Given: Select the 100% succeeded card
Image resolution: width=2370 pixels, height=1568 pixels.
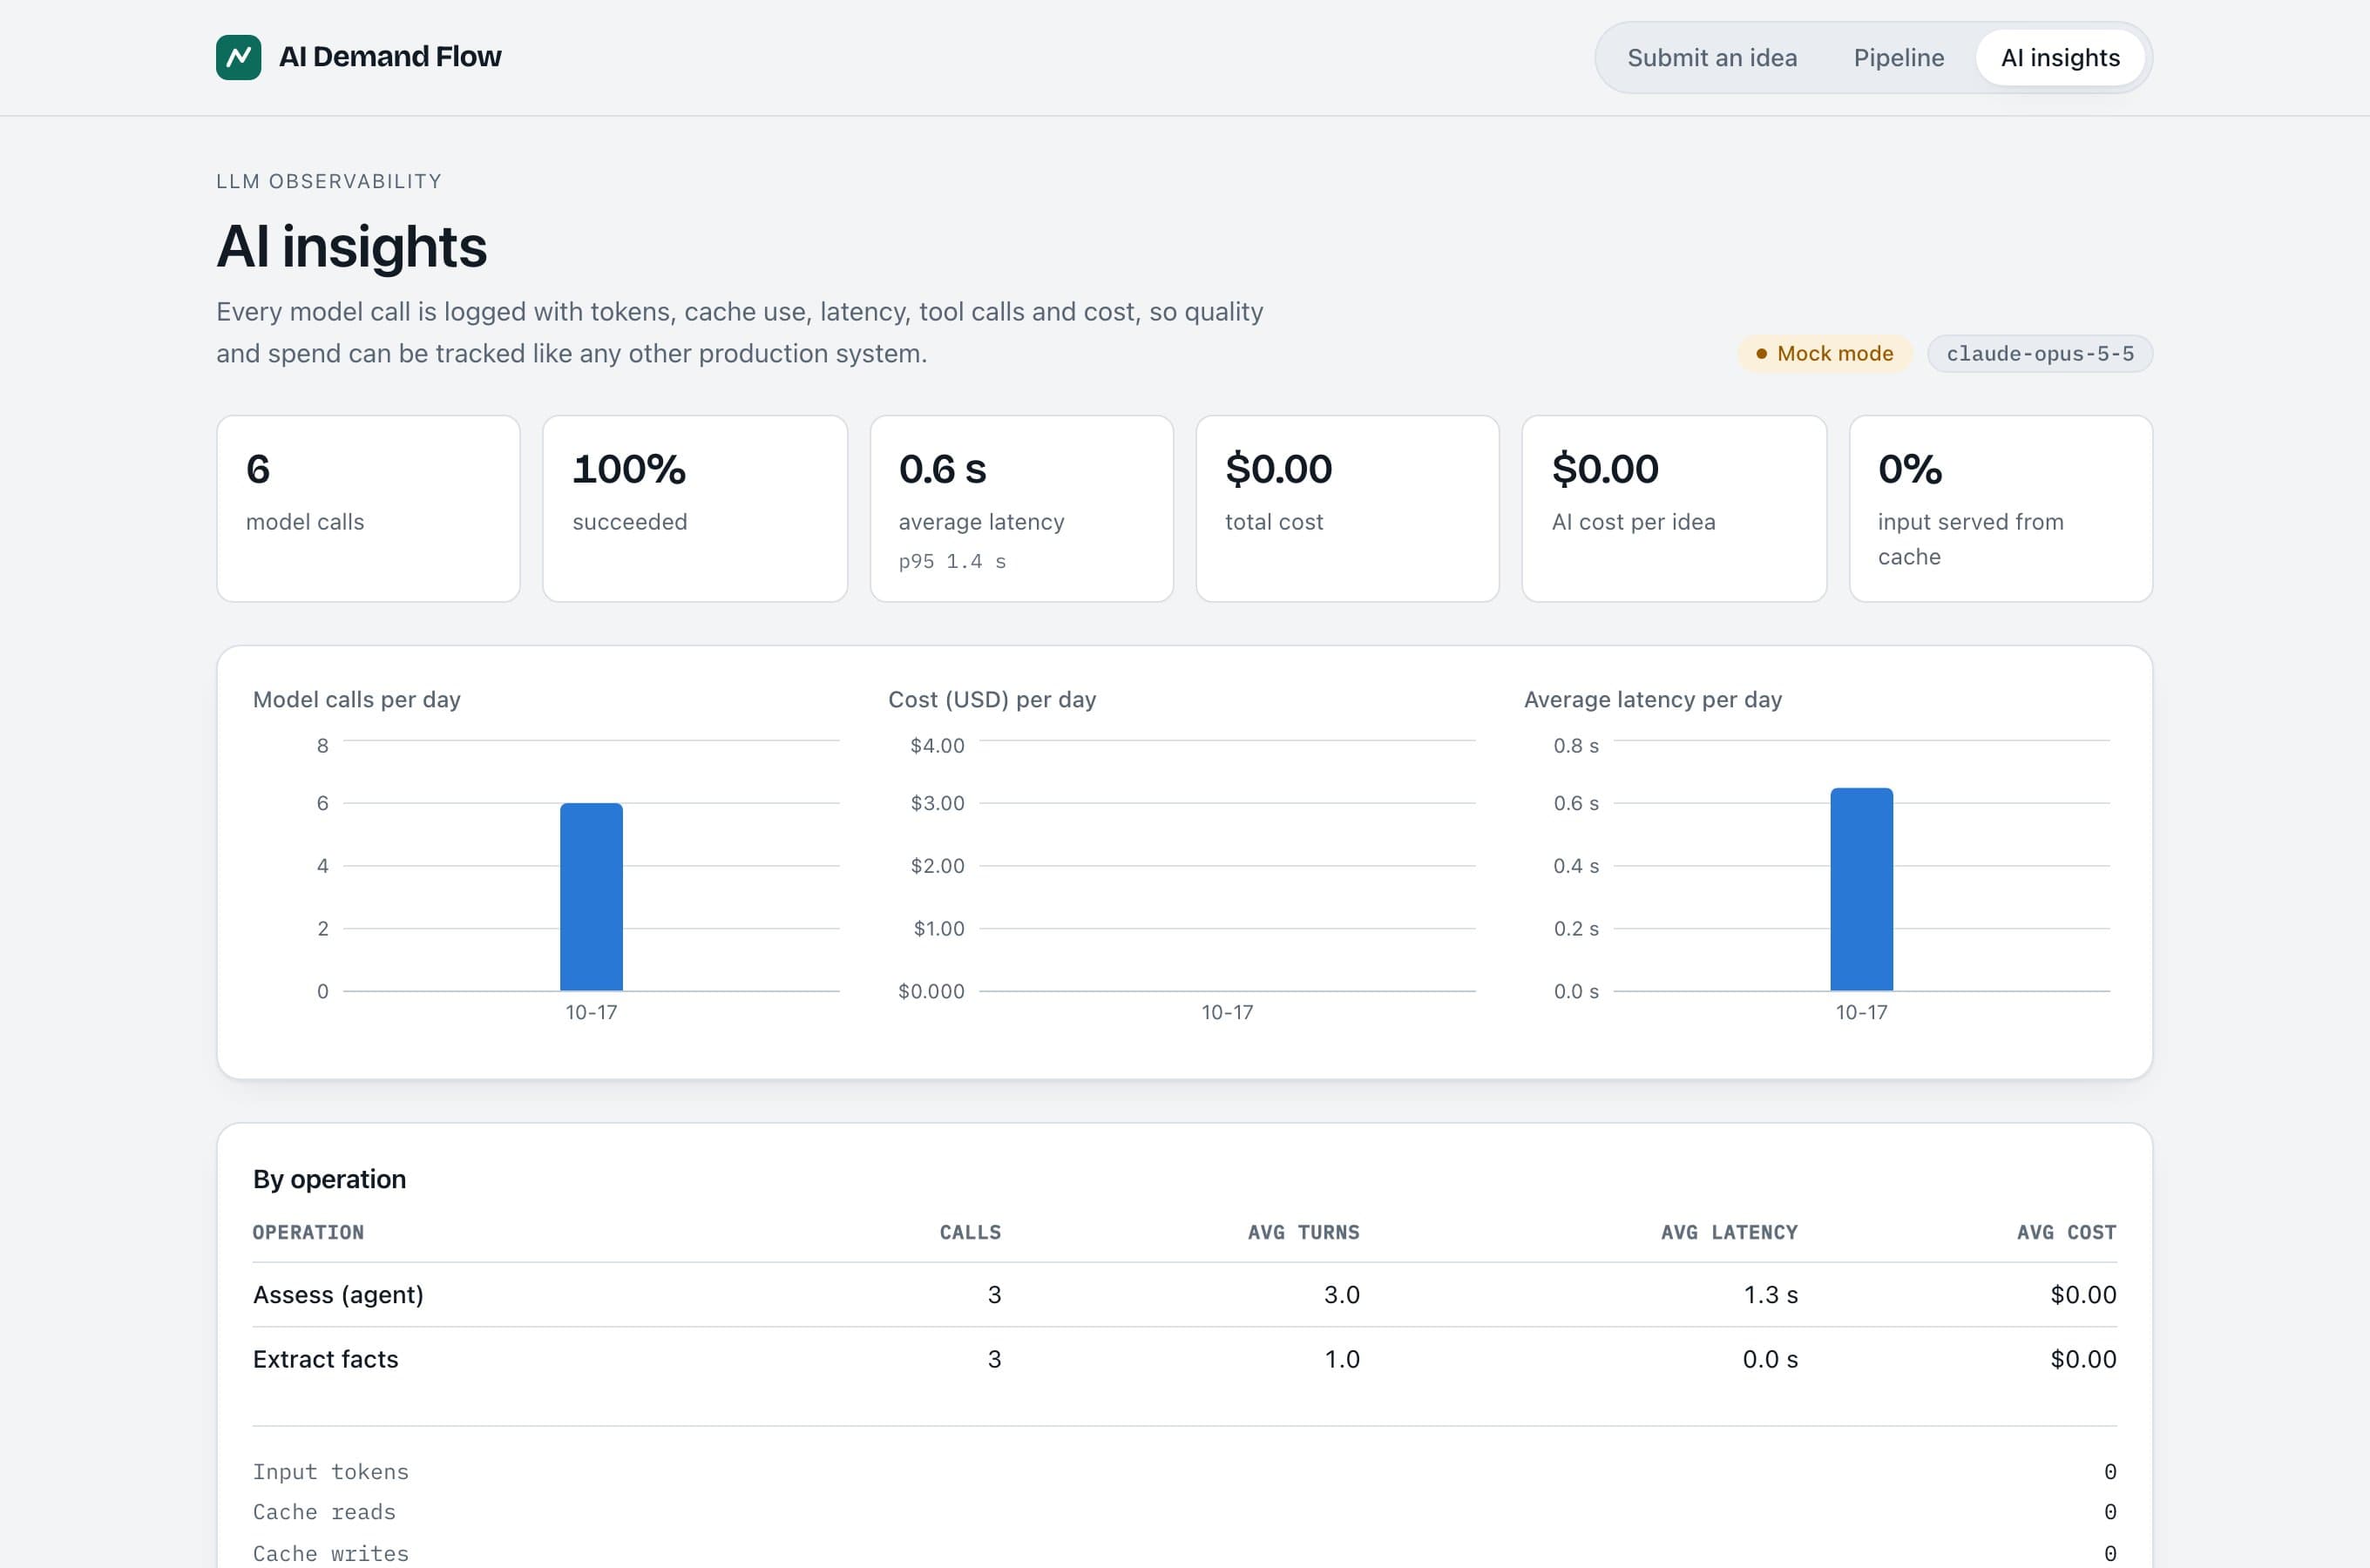Looking at the screenshot, I should (x=694, y=508).
